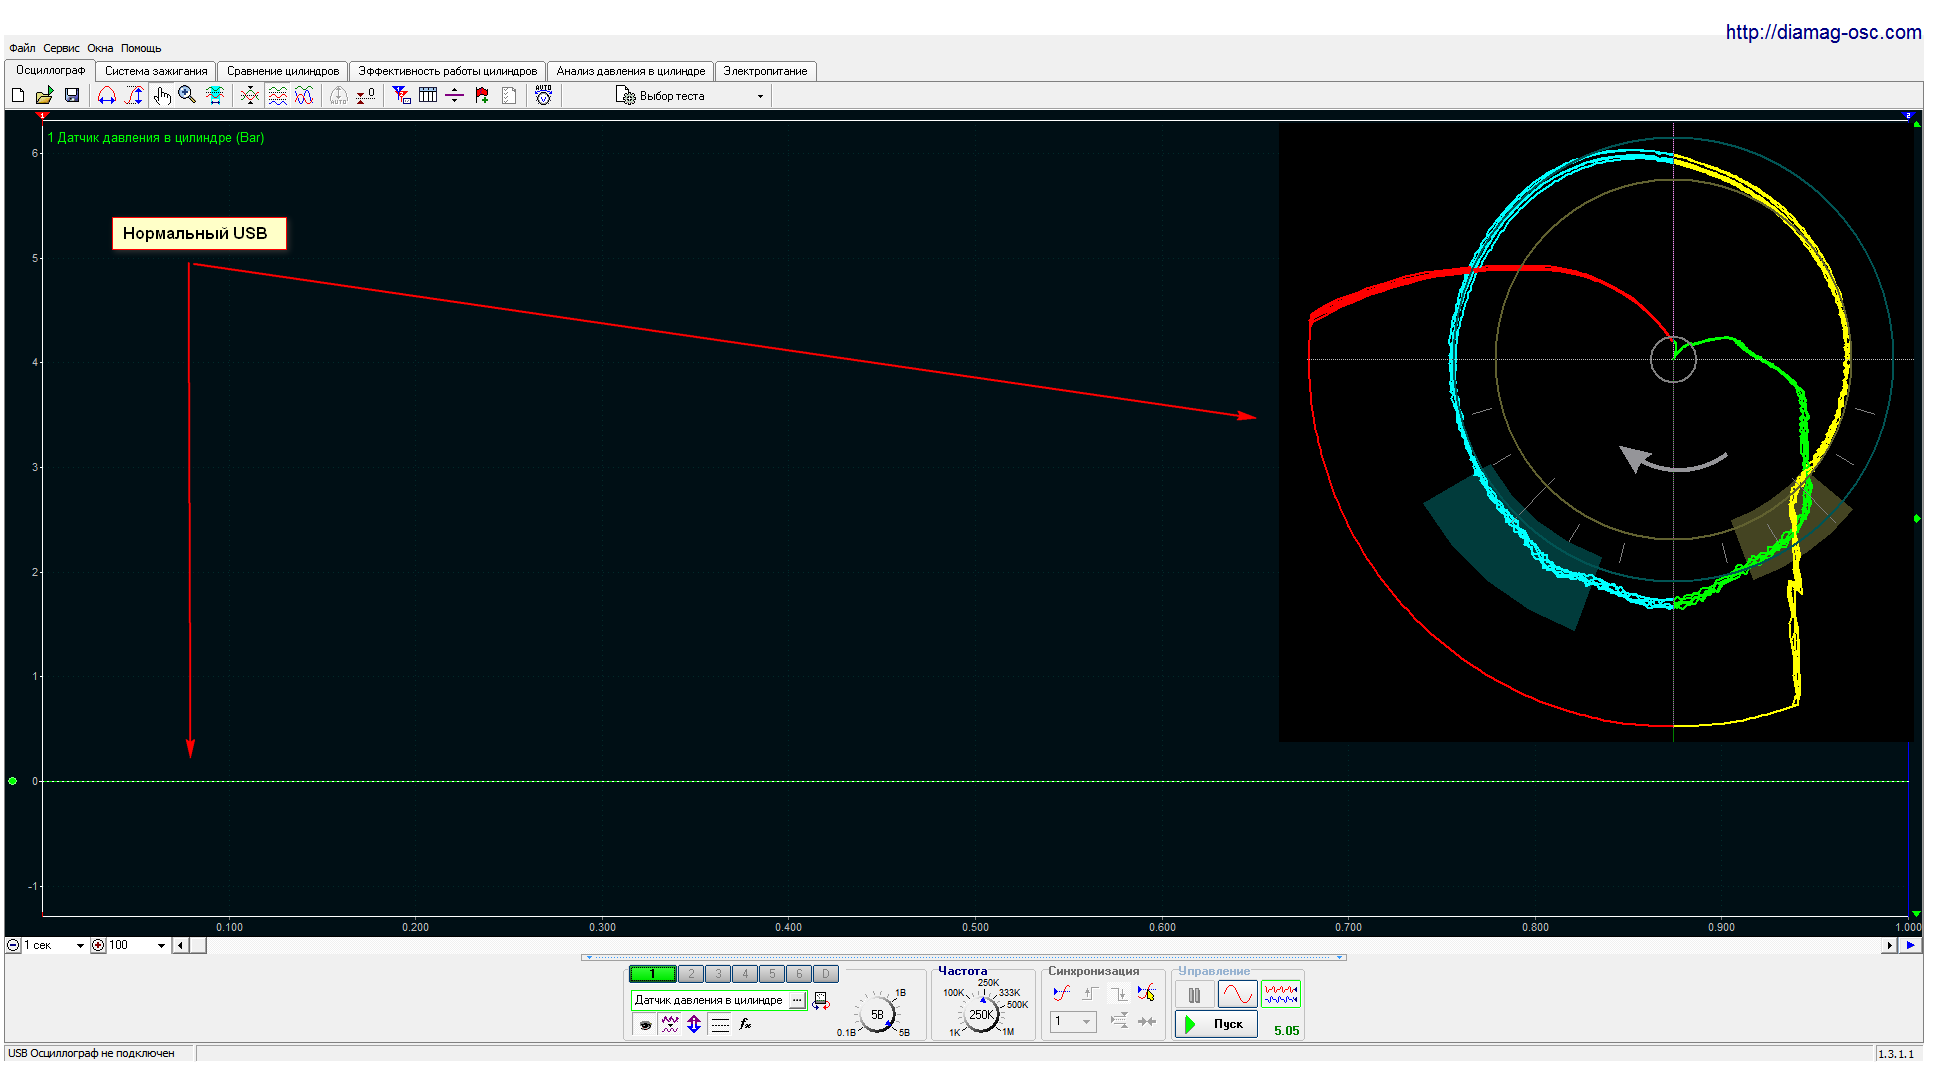
Task: Click the line style icon
Action: (x=720, y=1024)
